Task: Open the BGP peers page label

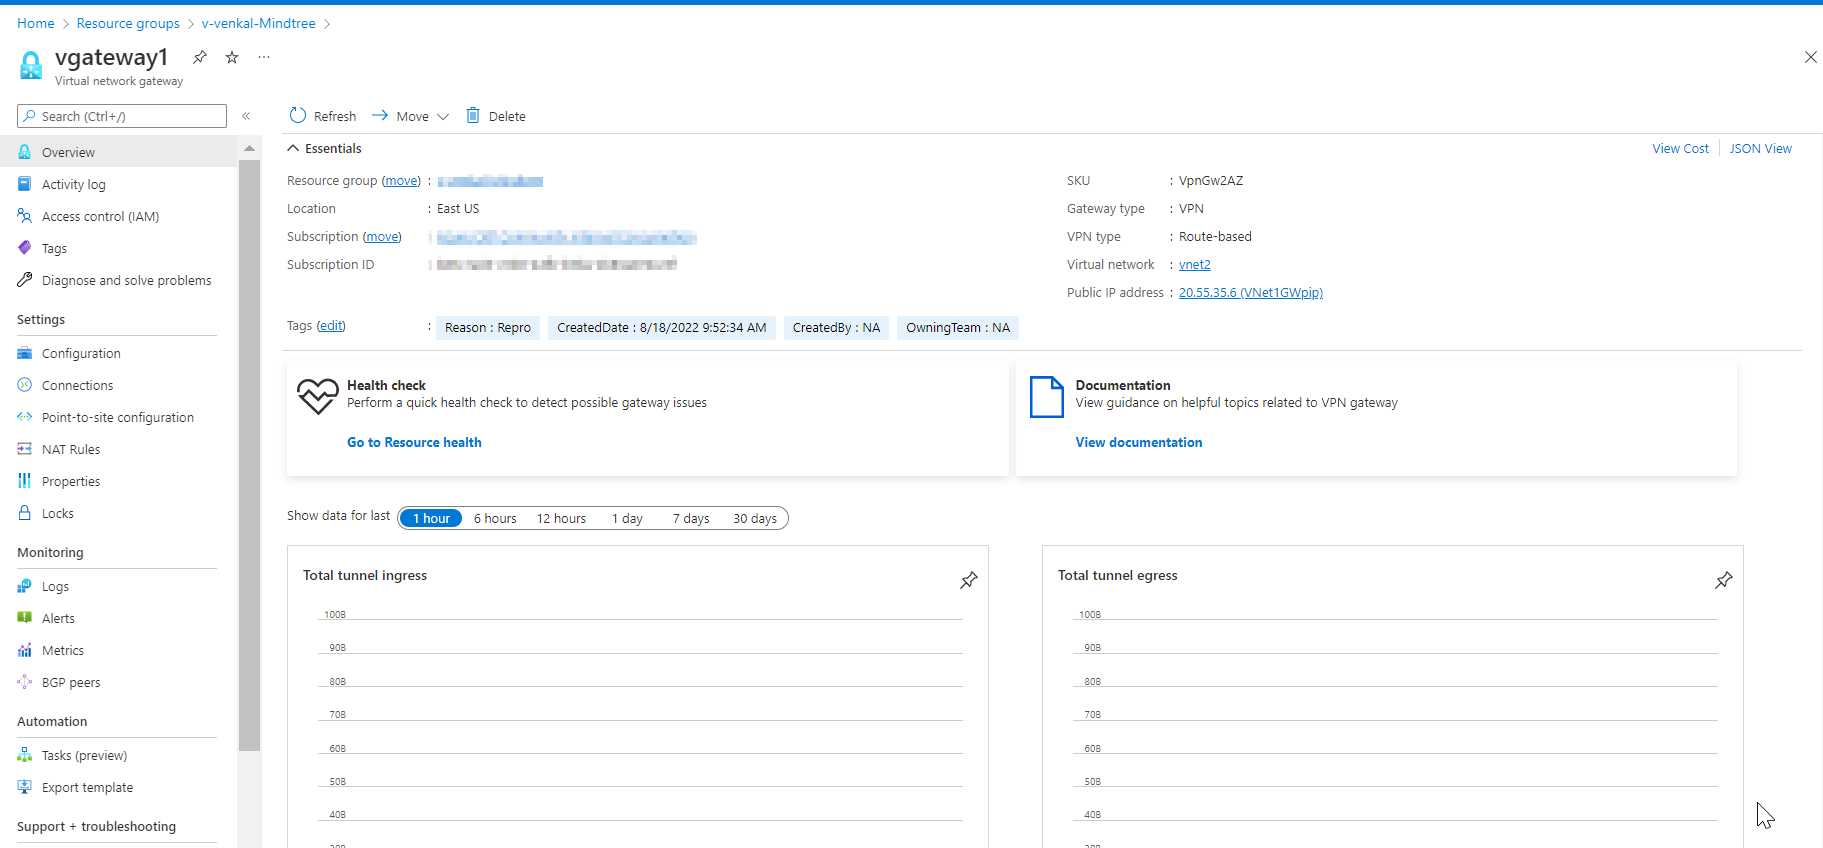Action: (71, 682)
